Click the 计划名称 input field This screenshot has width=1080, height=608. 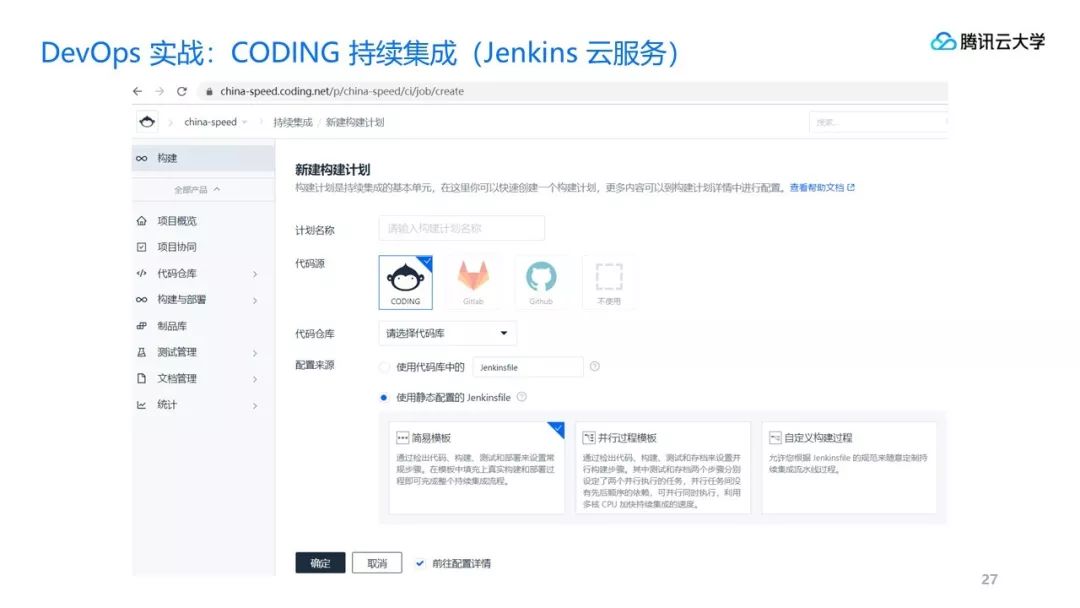click(461, 228)
